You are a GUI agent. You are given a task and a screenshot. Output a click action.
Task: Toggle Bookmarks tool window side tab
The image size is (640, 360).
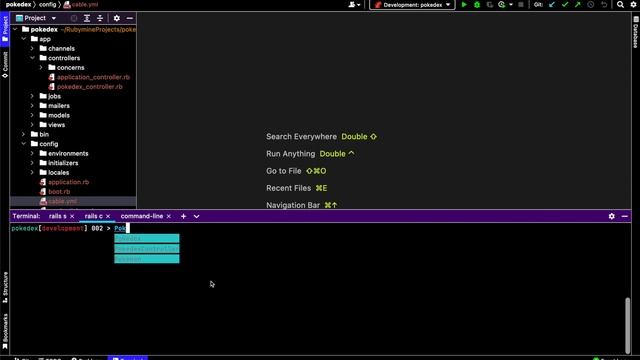pyautogui.click(x=4, y=331)
